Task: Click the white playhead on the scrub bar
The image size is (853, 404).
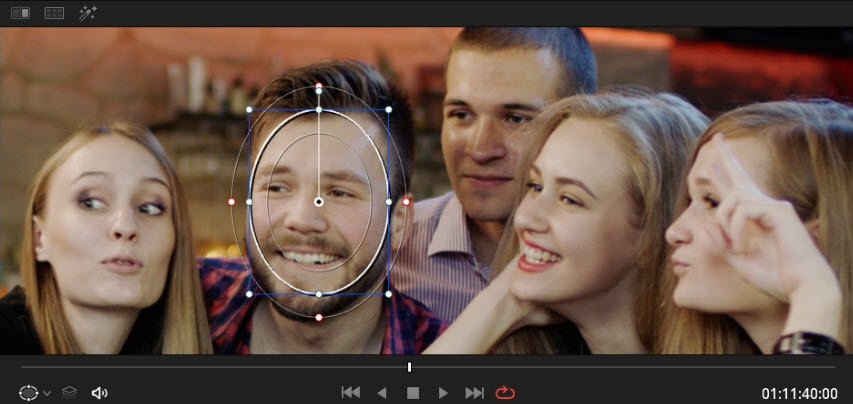Action: (409, 368)
